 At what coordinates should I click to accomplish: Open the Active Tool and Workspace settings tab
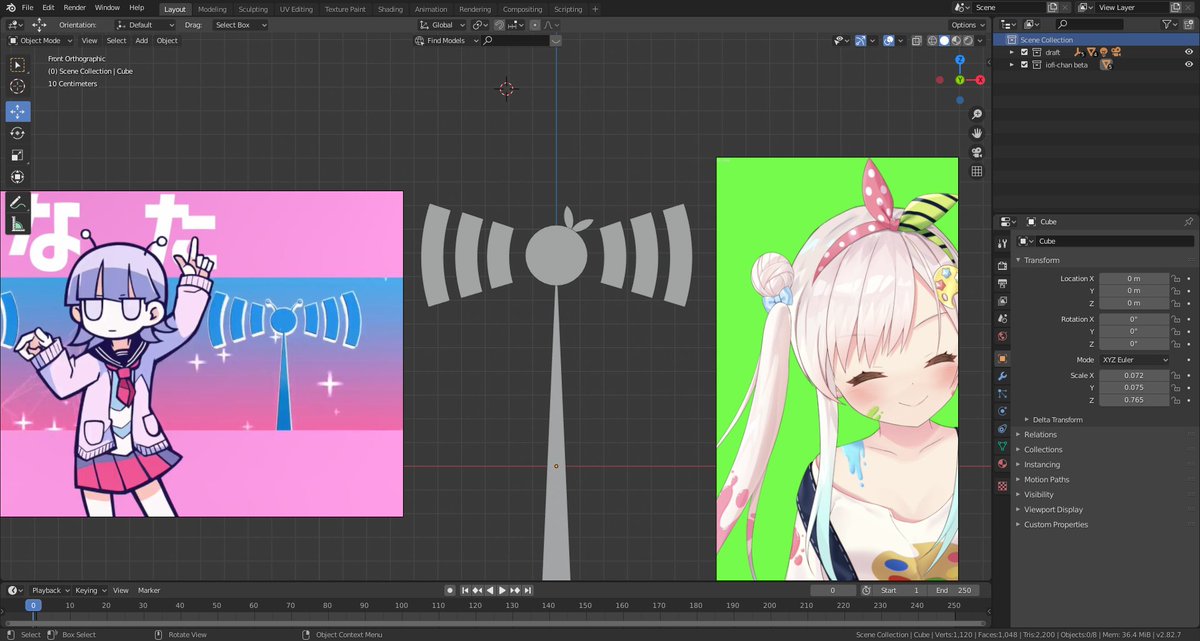(1002, 244)
